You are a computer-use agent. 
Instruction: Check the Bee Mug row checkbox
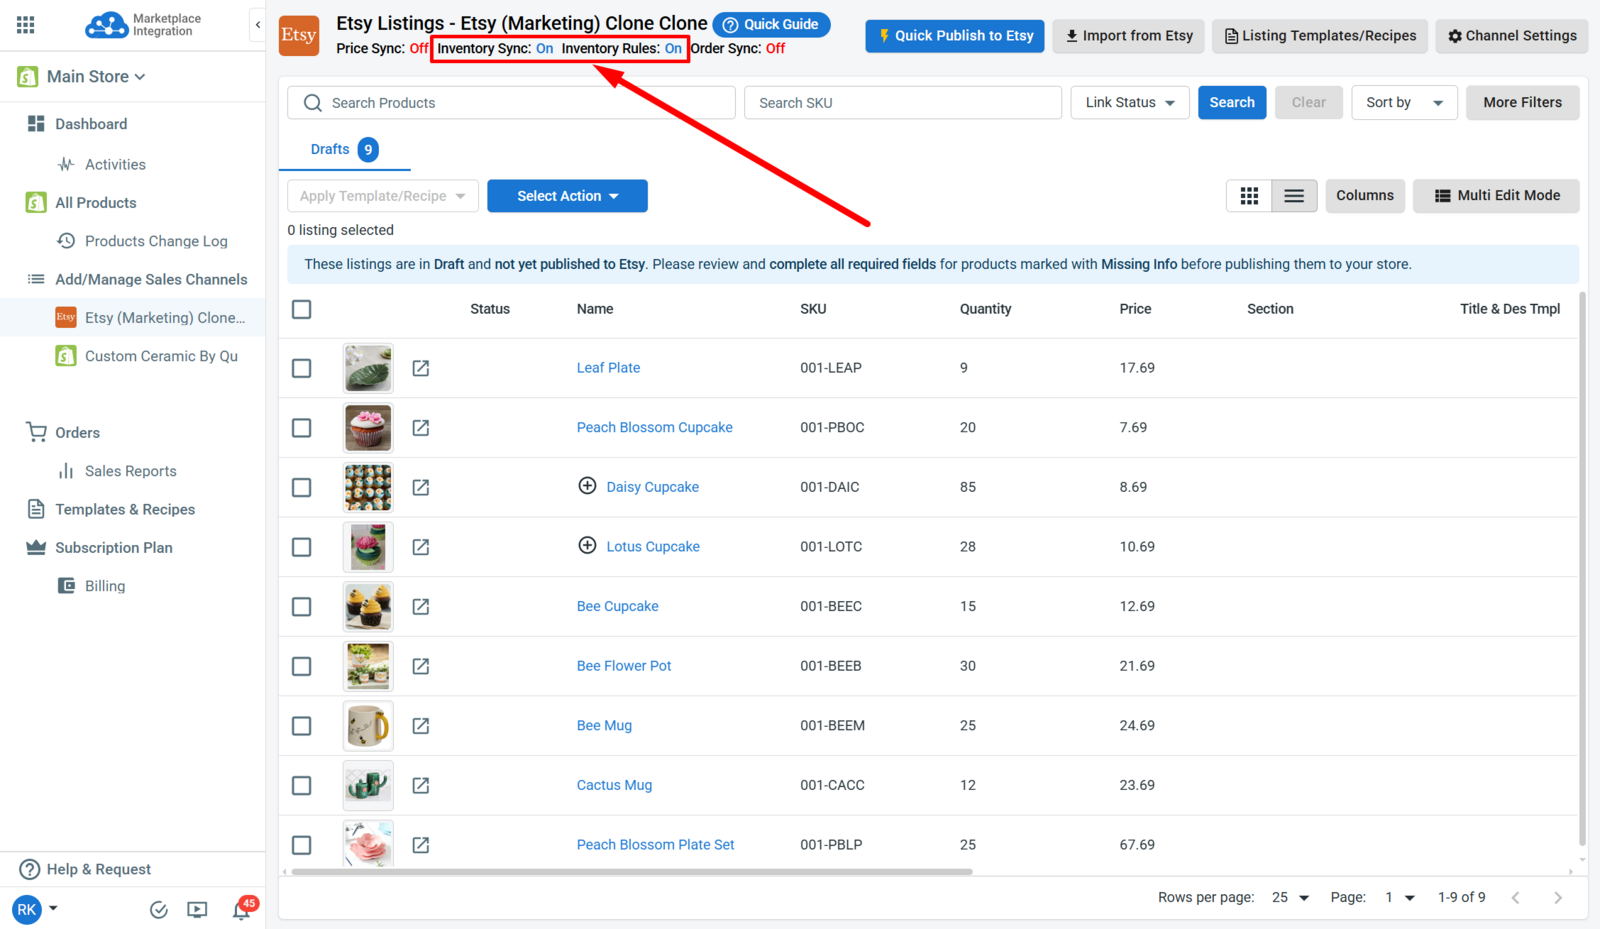[302, 726]
